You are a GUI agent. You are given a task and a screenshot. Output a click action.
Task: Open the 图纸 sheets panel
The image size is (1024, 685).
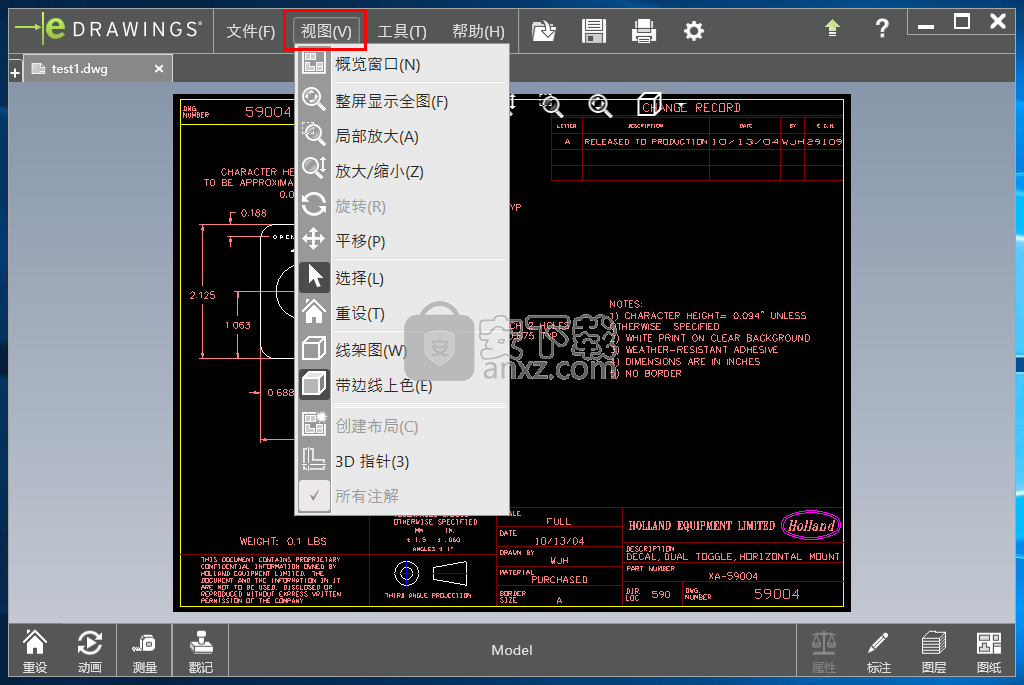point(989,651)
